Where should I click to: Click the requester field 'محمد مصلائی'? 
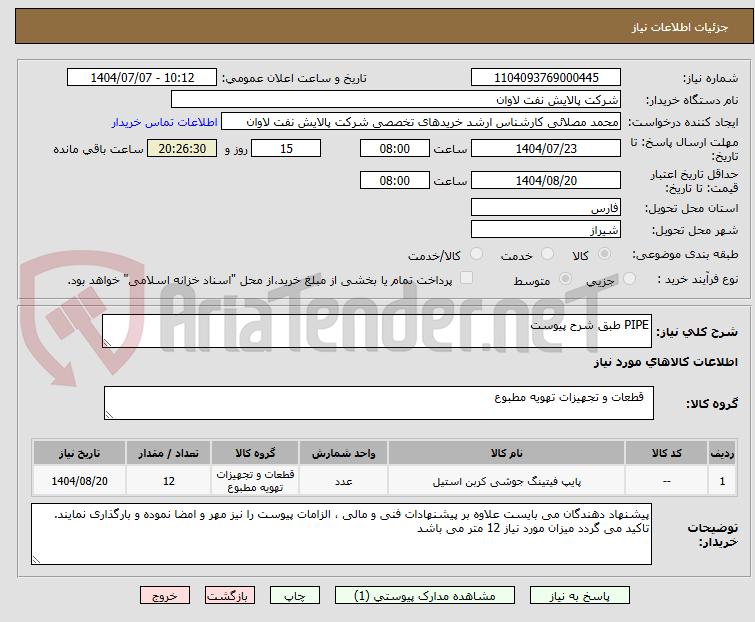coord(421,122)
